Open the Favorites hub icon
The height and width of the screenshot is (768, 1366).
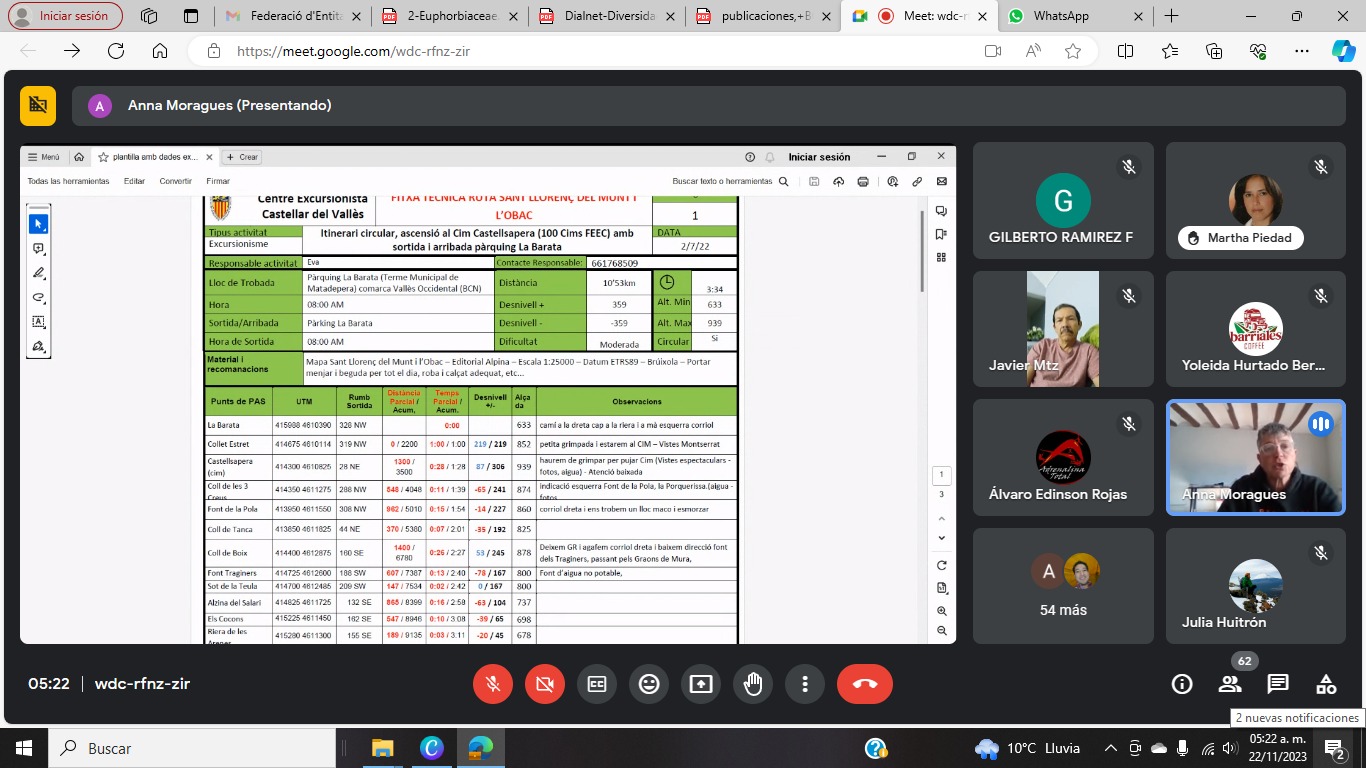(x=1170, y=51)
